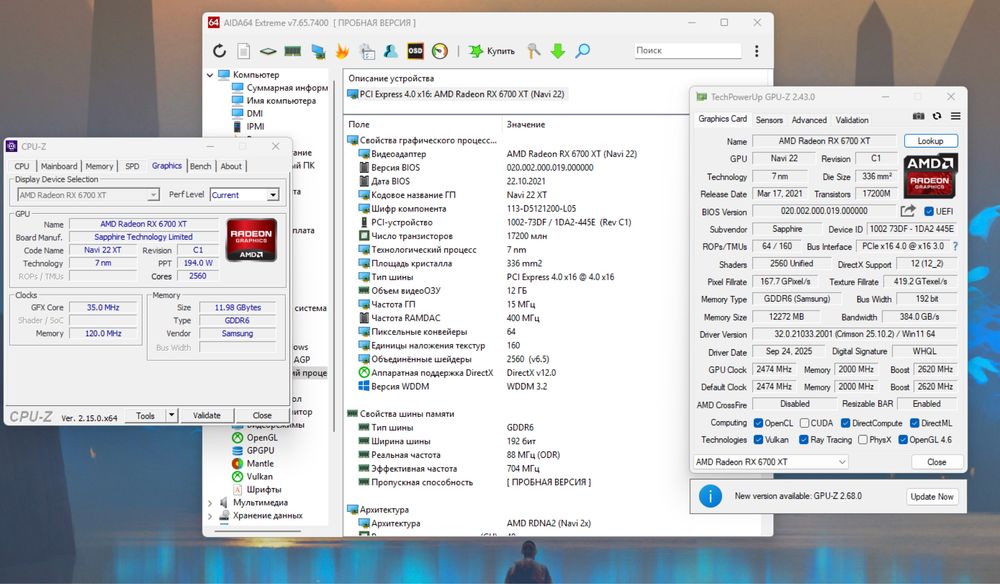This screenshot has height=584, width=1000.
Task: Switch to the Sensors tab in GPU-Z
Action: click(x=769, y=120)
